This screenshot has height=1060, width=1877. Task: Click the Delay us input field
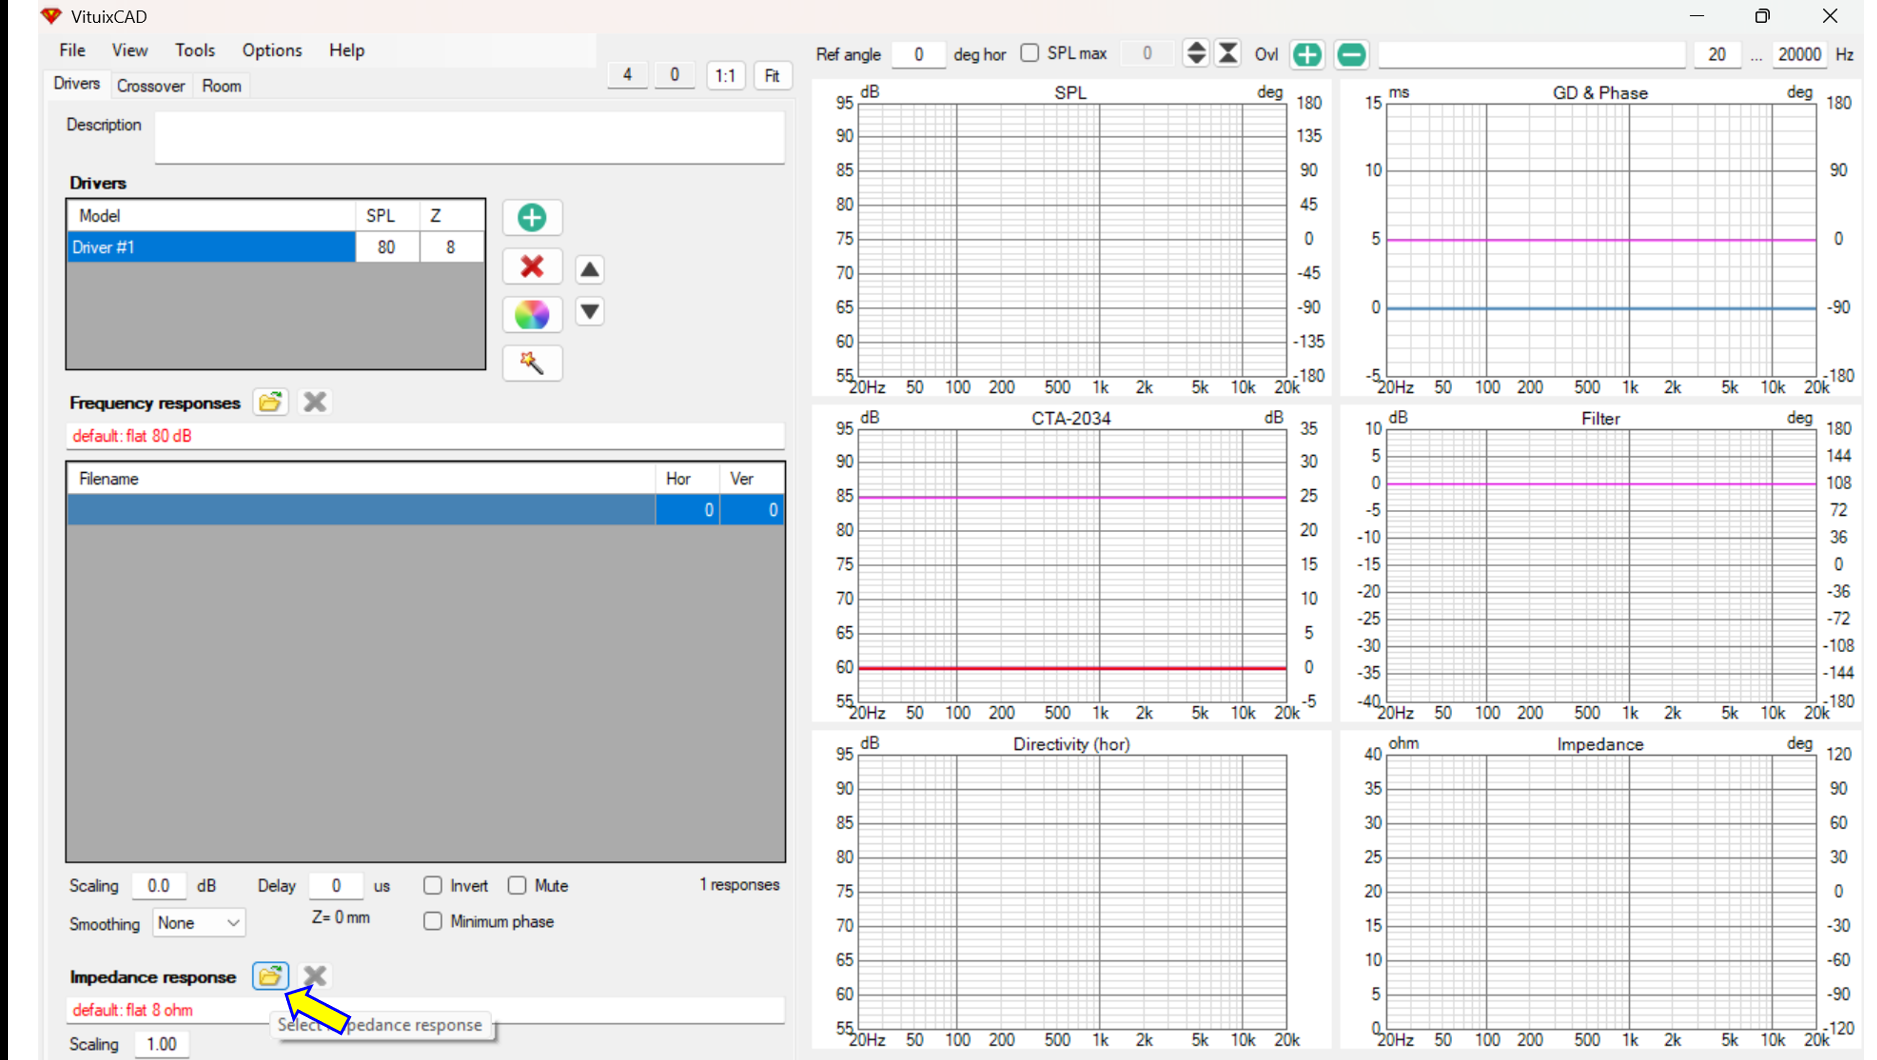336,886
